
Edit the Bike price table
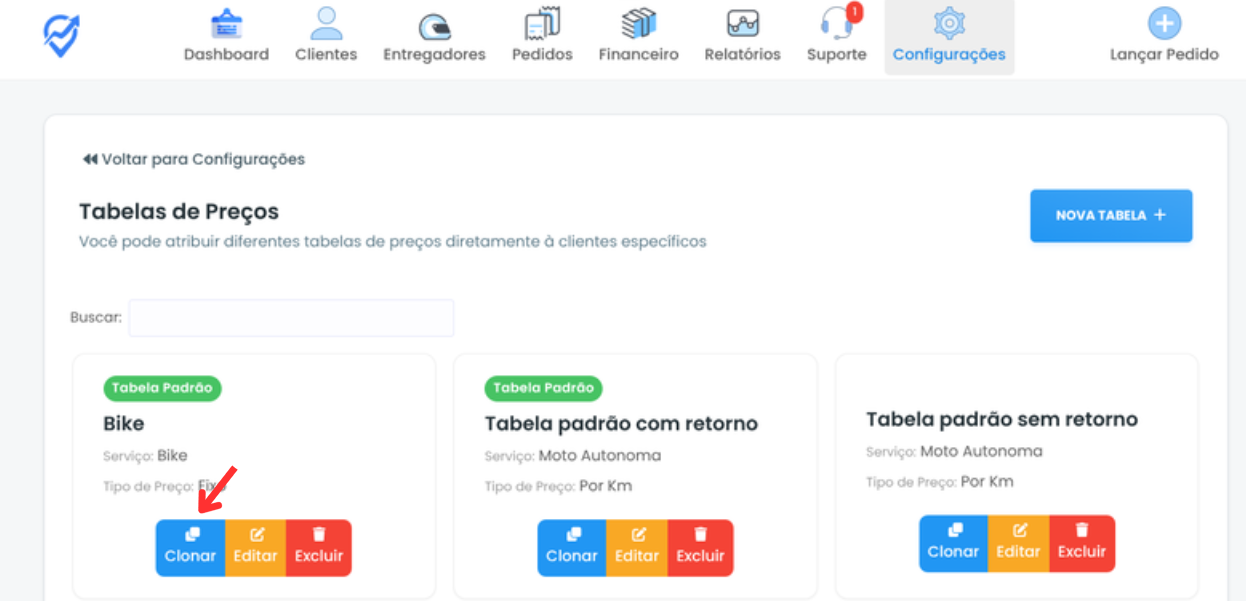tap(255, 547)
